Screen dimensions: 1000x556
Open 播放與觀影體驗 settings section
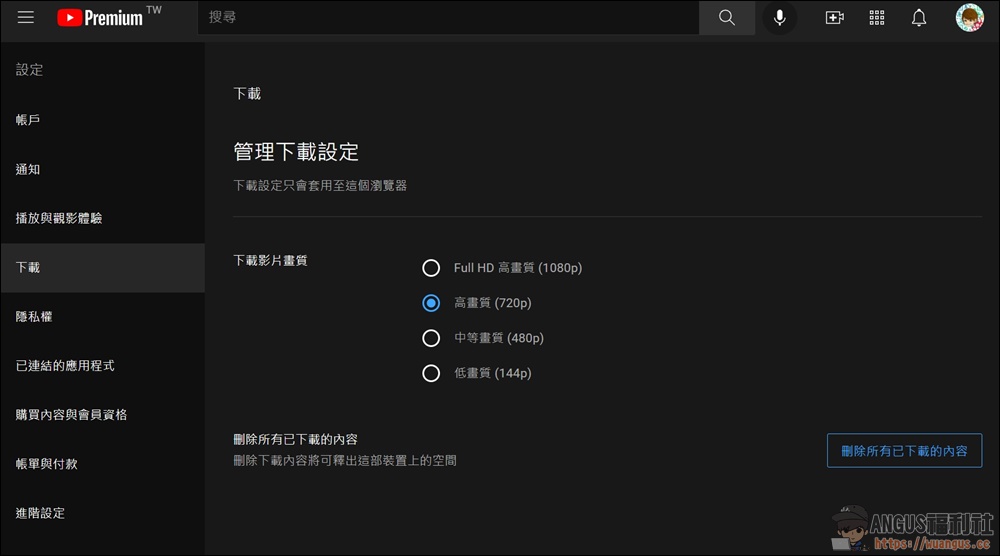[103, 218]
